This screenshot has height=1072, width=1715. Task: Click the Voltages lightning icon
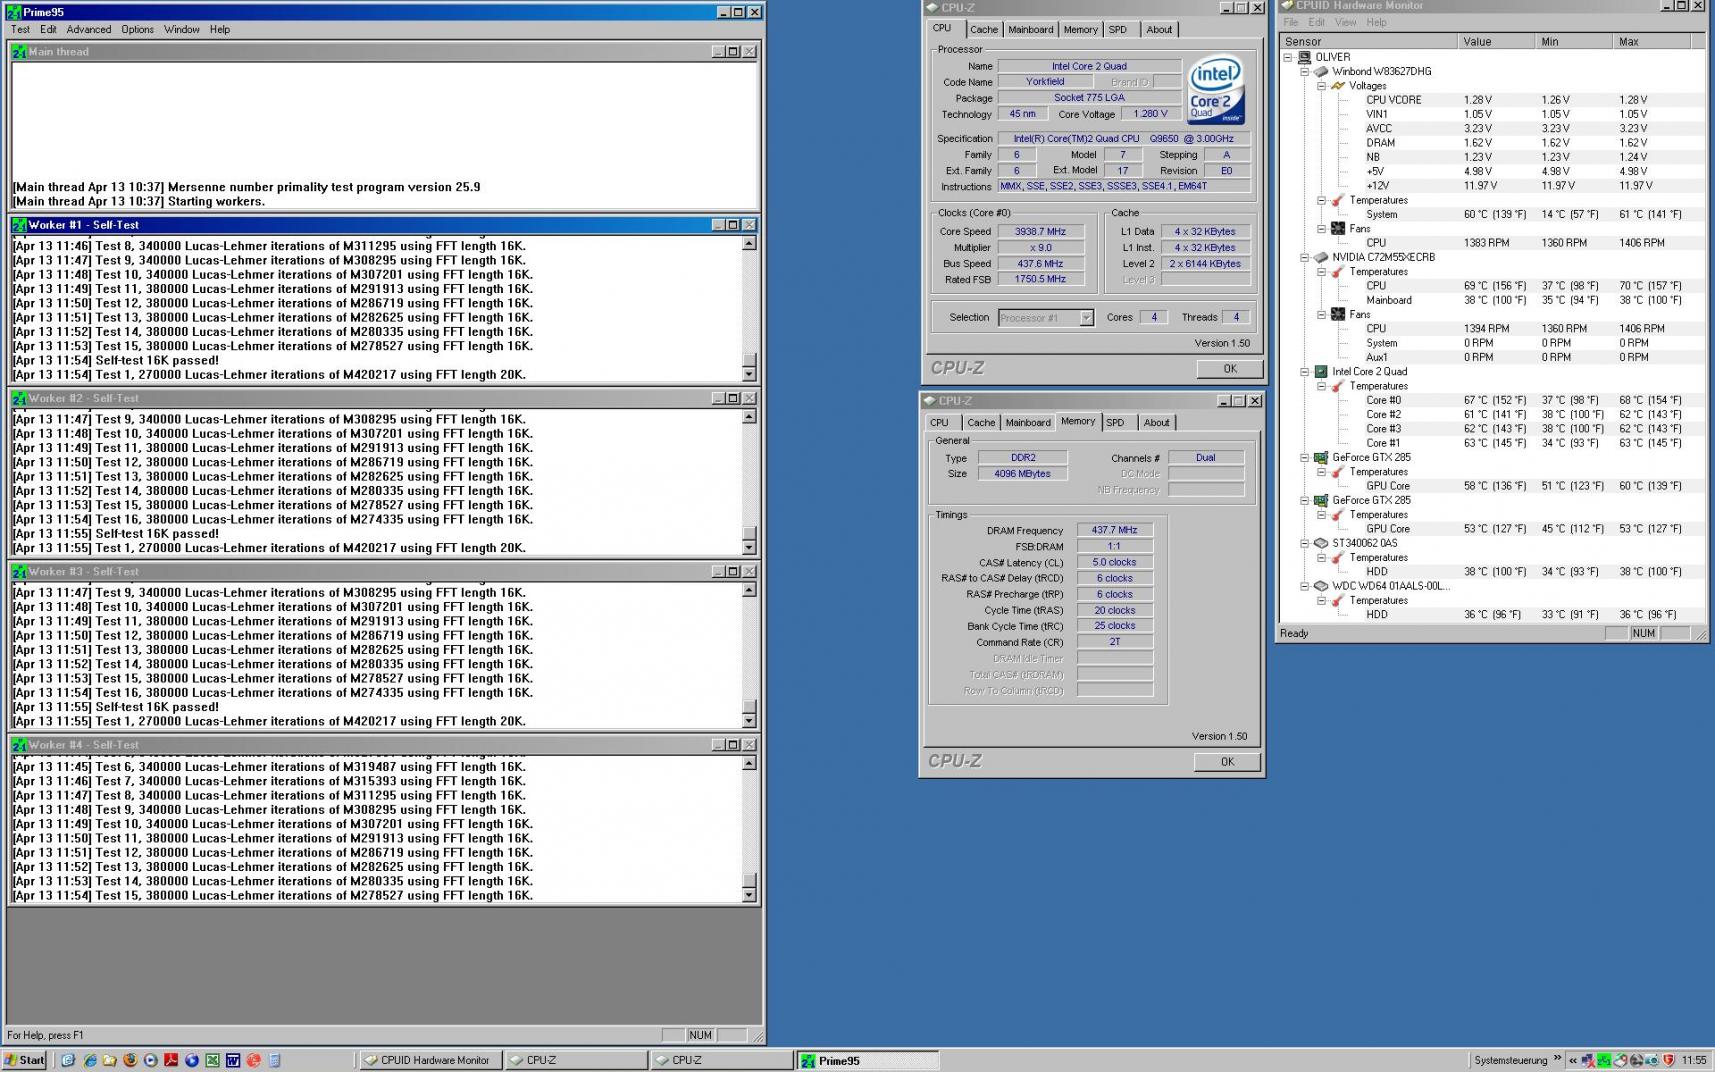pyautogui.click(x=1338, y=86)
